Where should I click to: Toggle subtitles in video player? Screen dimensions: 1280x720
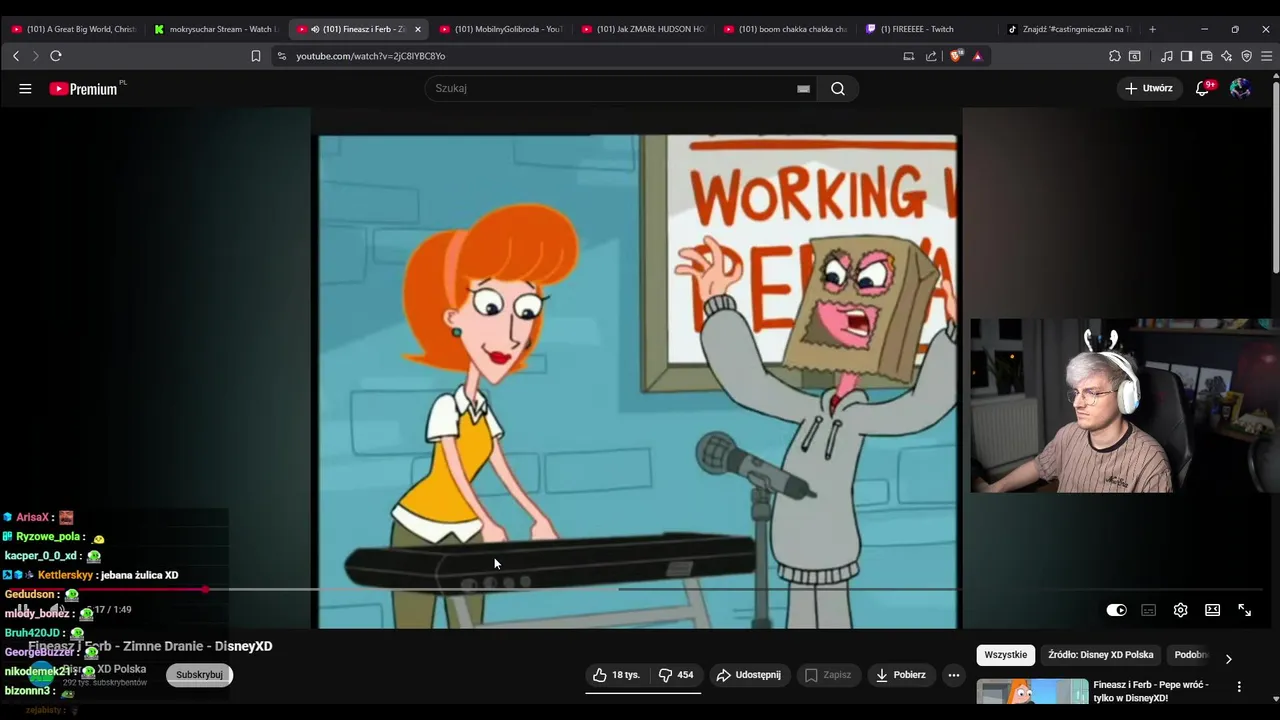[x=1149, y=610]
